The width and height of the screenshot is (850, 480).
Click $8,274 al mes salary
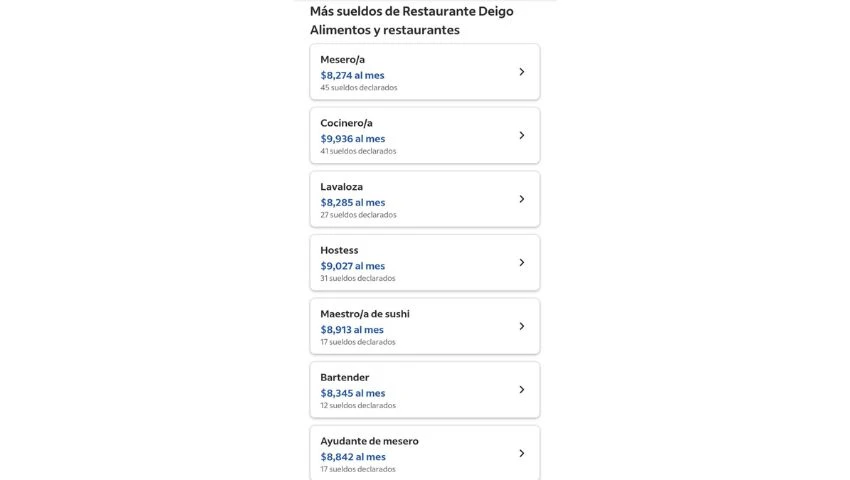(x=352, y=75)
